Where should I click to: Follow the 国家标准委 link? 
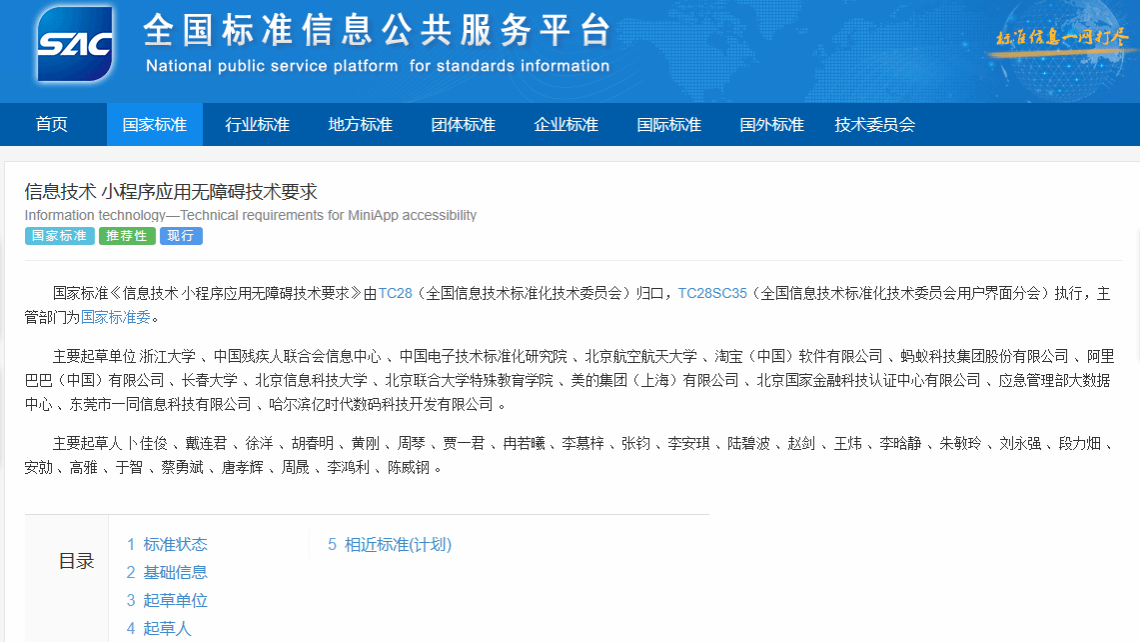pos(115,317)
